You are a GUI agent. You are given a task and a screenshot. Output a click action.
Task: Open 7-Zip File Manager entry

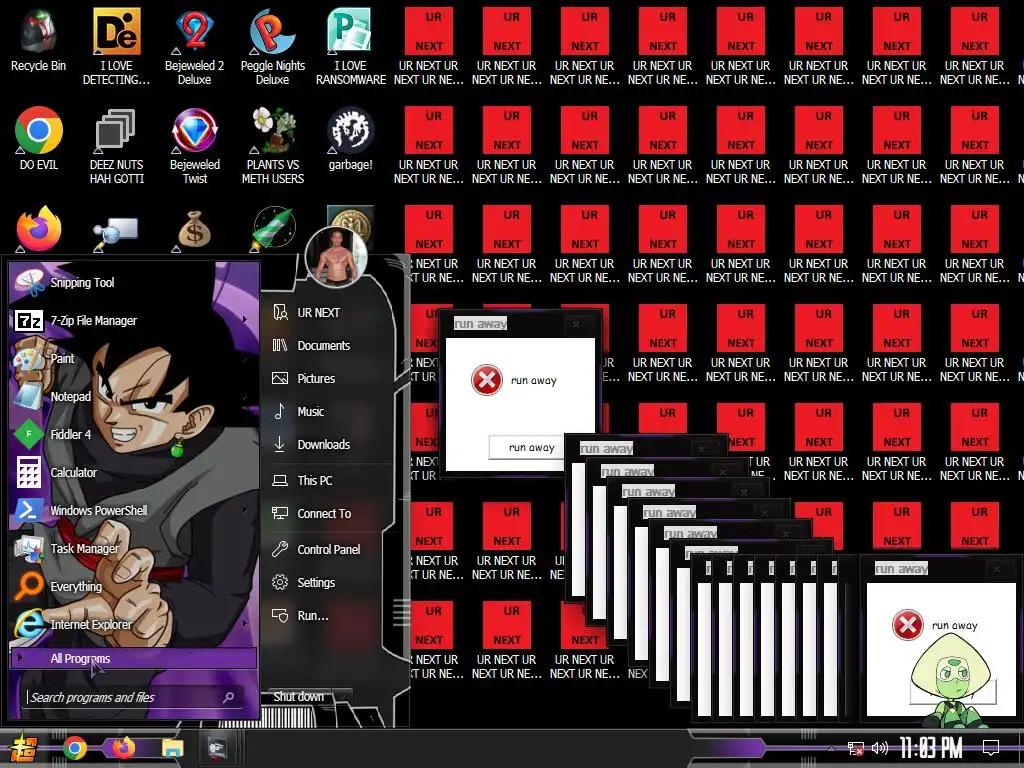(133, 321)
